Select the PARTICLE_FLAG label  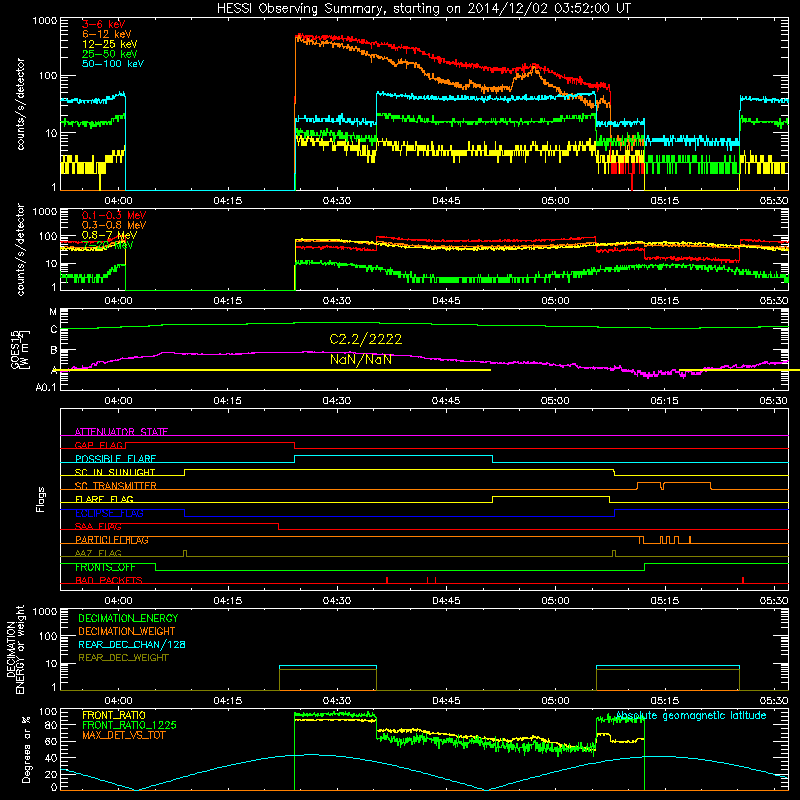point(112,540)
